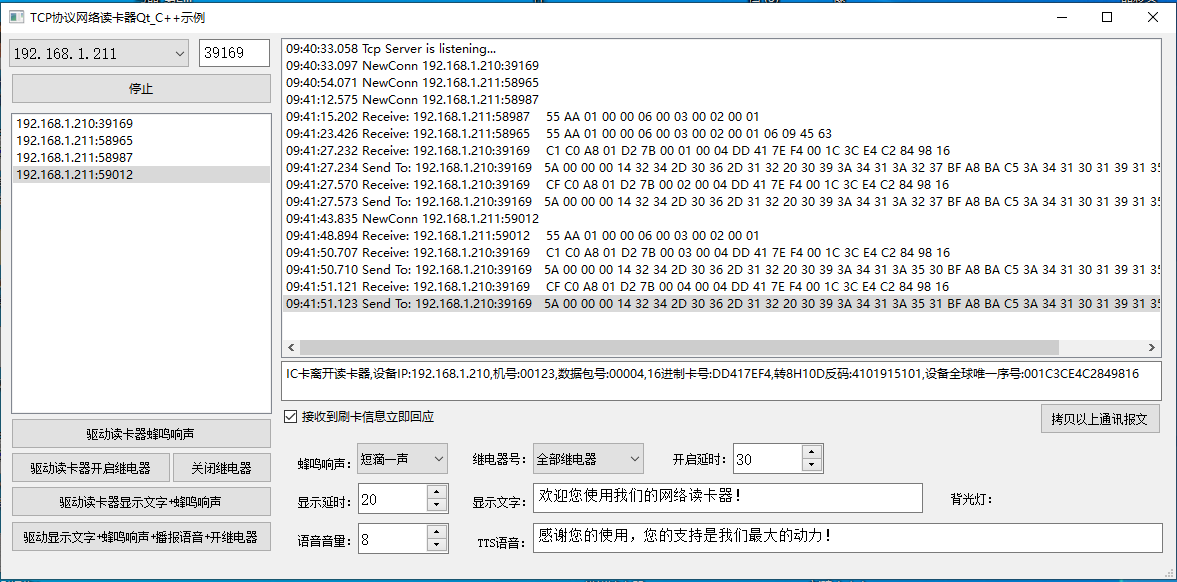The image size is (1177, 582).
Task: Increase 语音音量 value with up arrow
Action: (436, 534)
